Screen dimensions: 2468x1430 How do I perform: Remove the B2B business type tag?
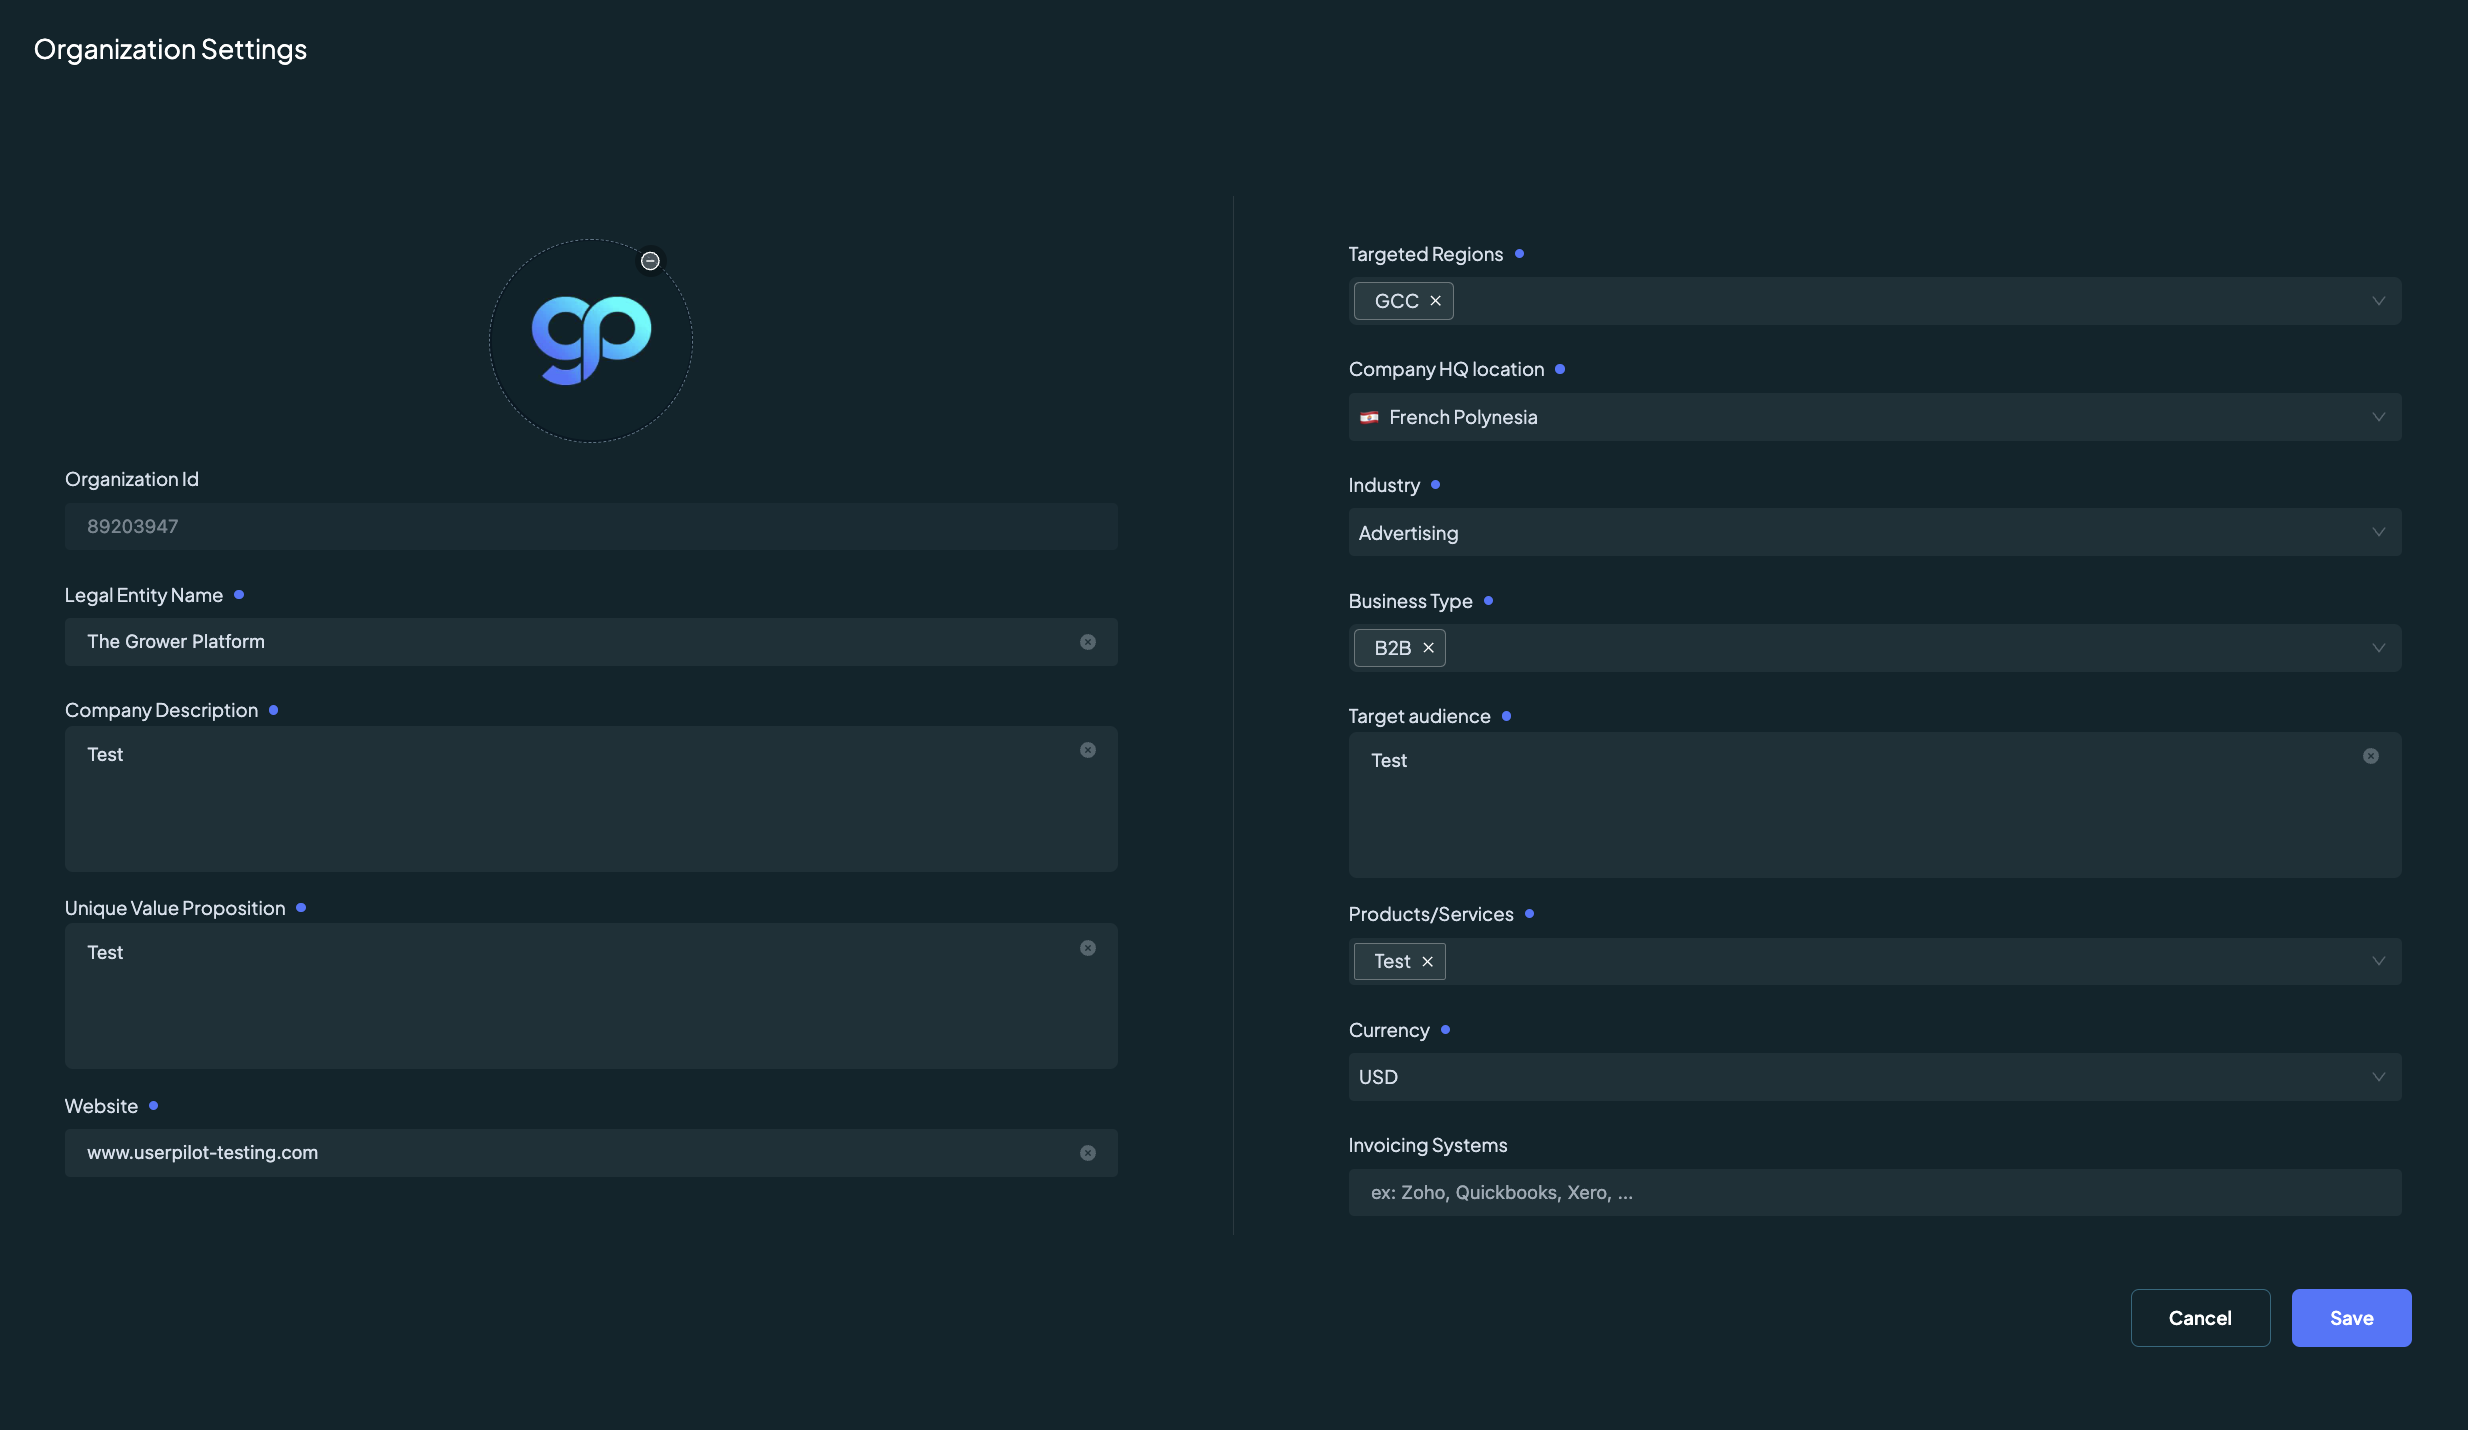(1428, 648)
